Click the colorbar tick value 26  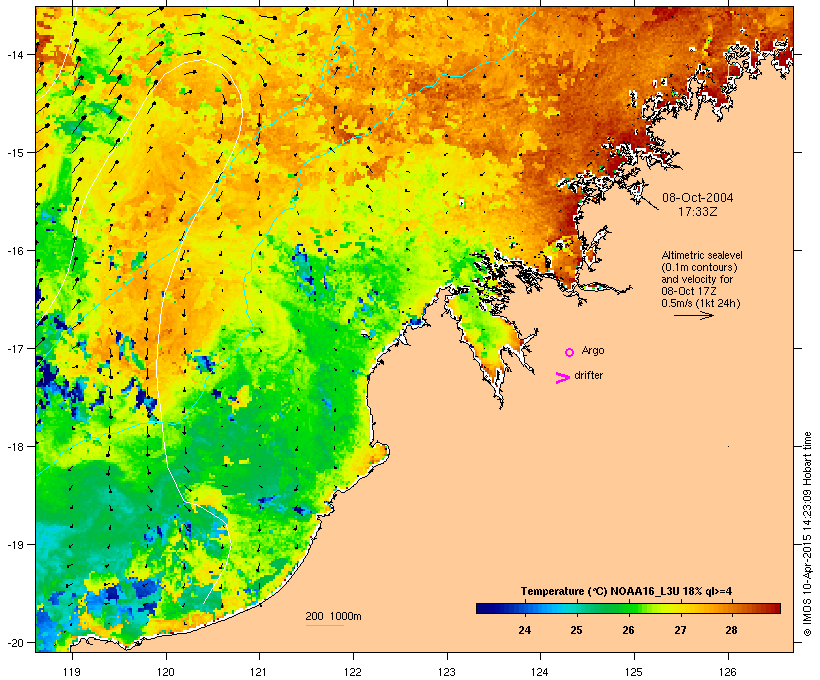tap(628, 630)
